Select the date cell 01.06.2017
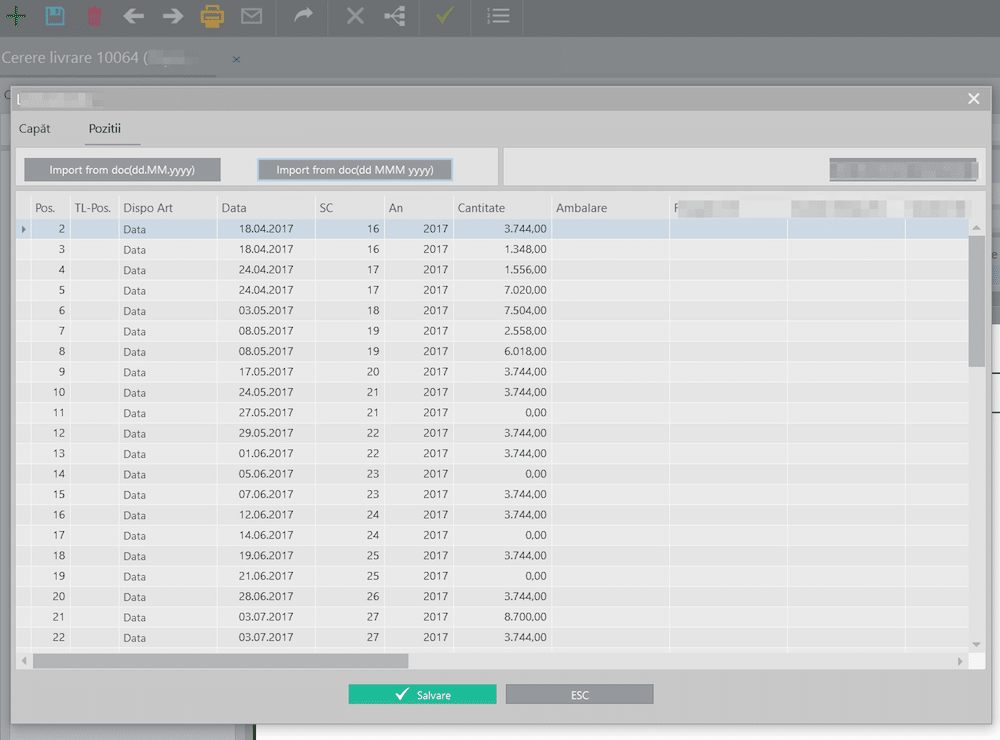Image resolution: width=1000 pixels, height=740 pixels. pos(267,454)
